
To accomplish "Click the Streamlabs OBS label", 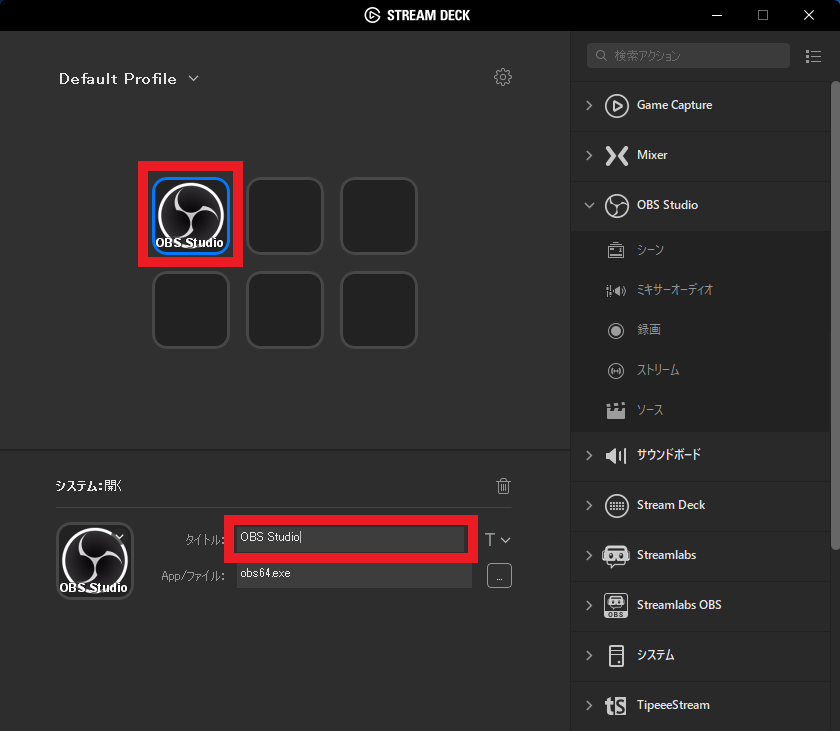I will [679, 605].
